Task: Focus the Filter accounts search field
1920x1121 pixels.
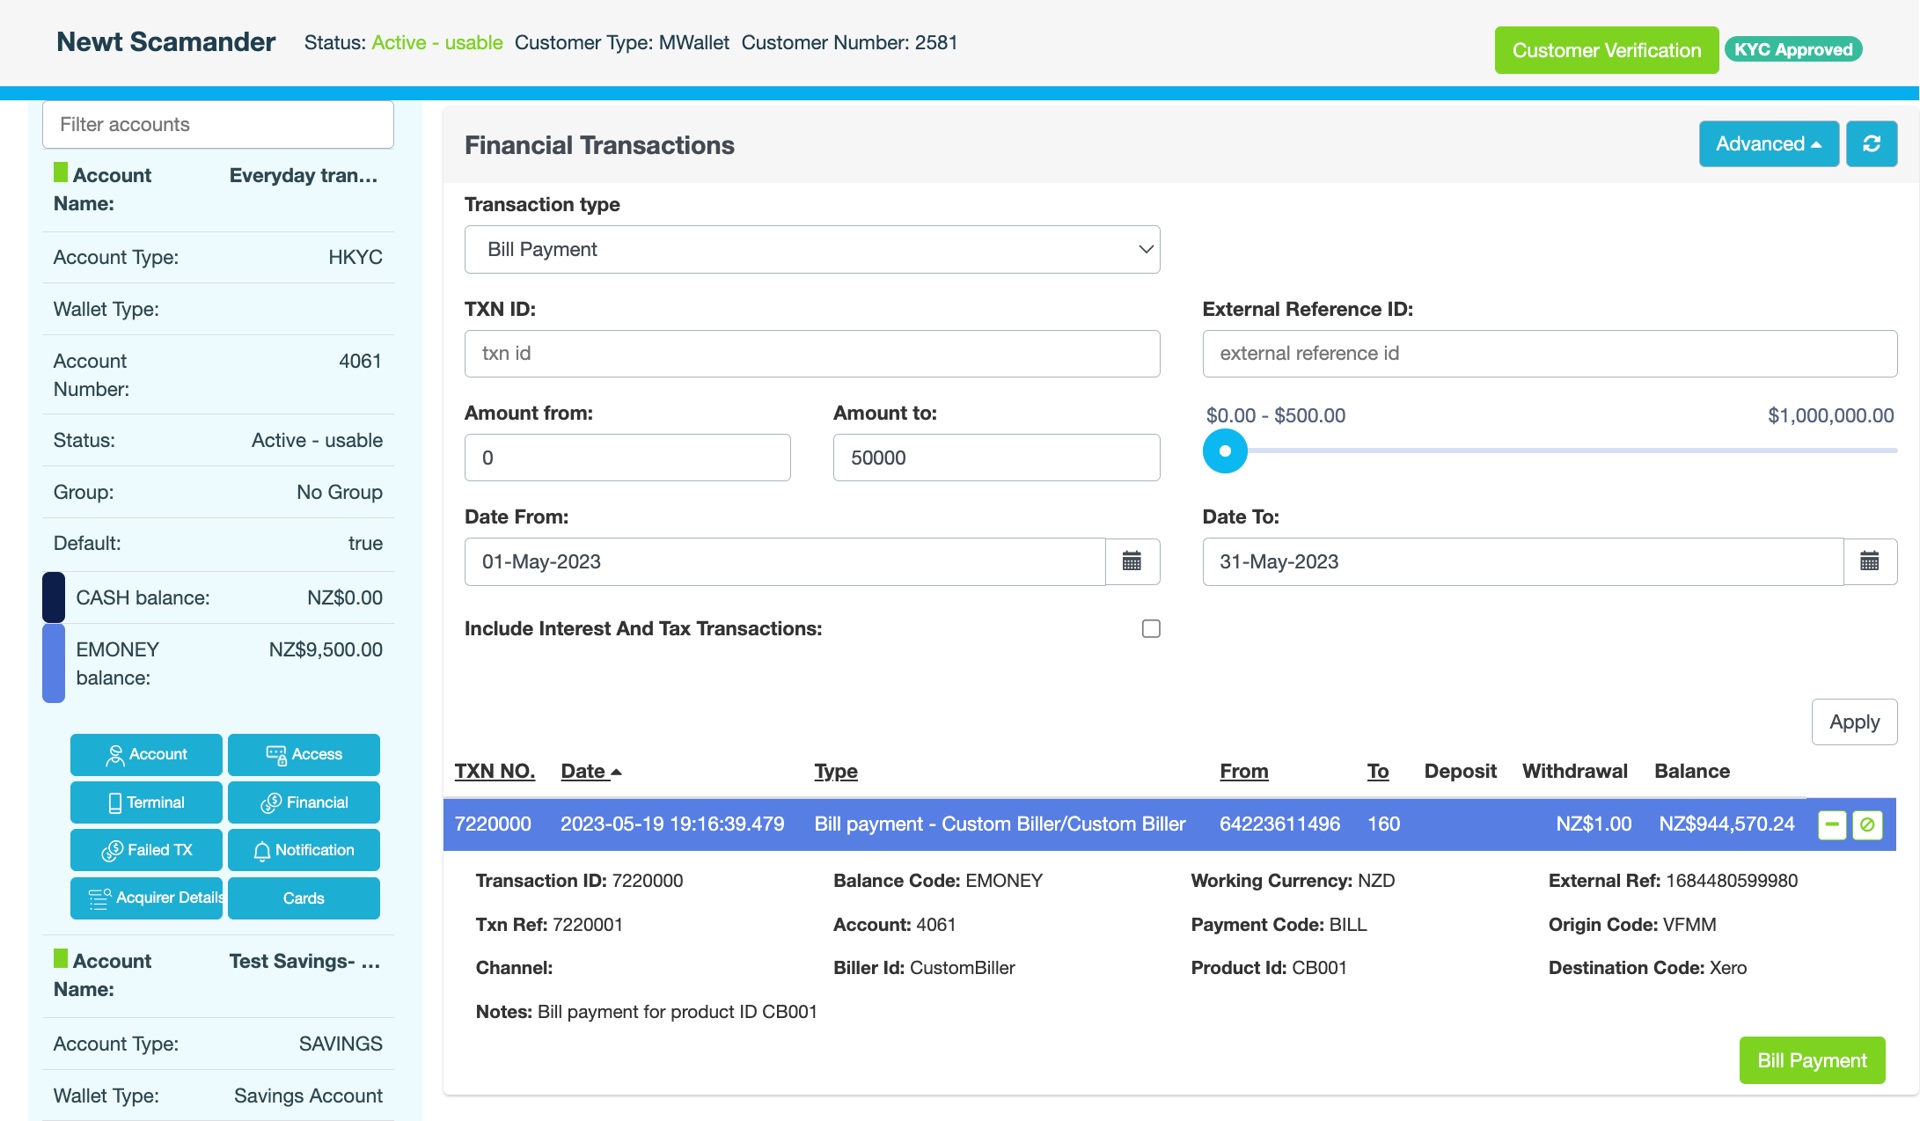Action: (x=218, y=125)
